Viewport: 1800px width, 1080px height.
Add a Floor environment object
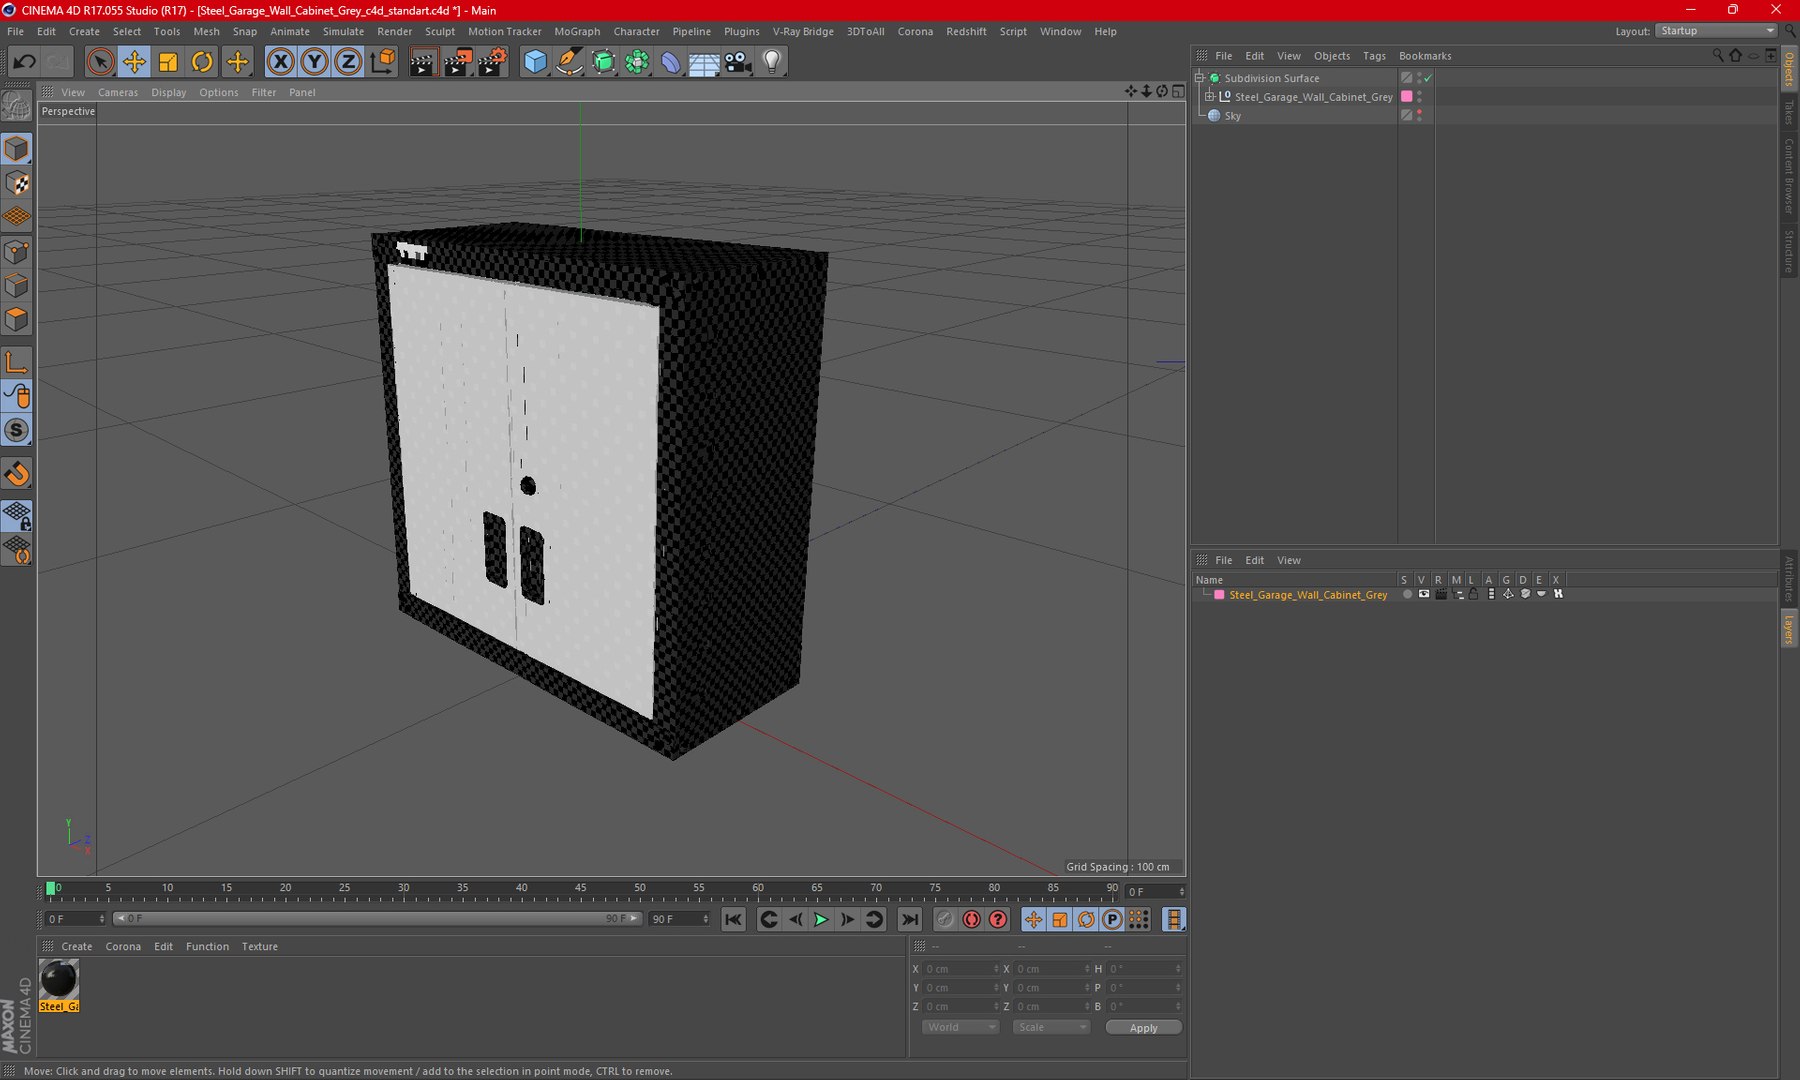tap(704, 62)
